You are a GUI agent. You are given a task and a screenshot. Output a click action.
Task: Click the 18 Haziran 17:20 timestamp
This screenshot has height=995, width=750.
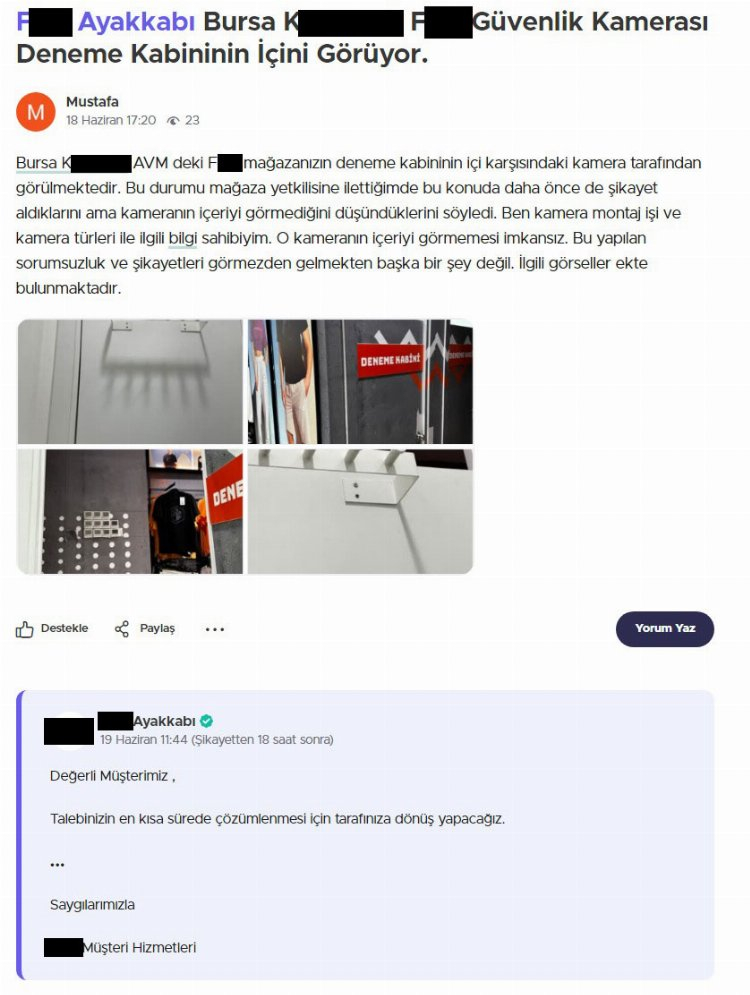coord(111,121)
